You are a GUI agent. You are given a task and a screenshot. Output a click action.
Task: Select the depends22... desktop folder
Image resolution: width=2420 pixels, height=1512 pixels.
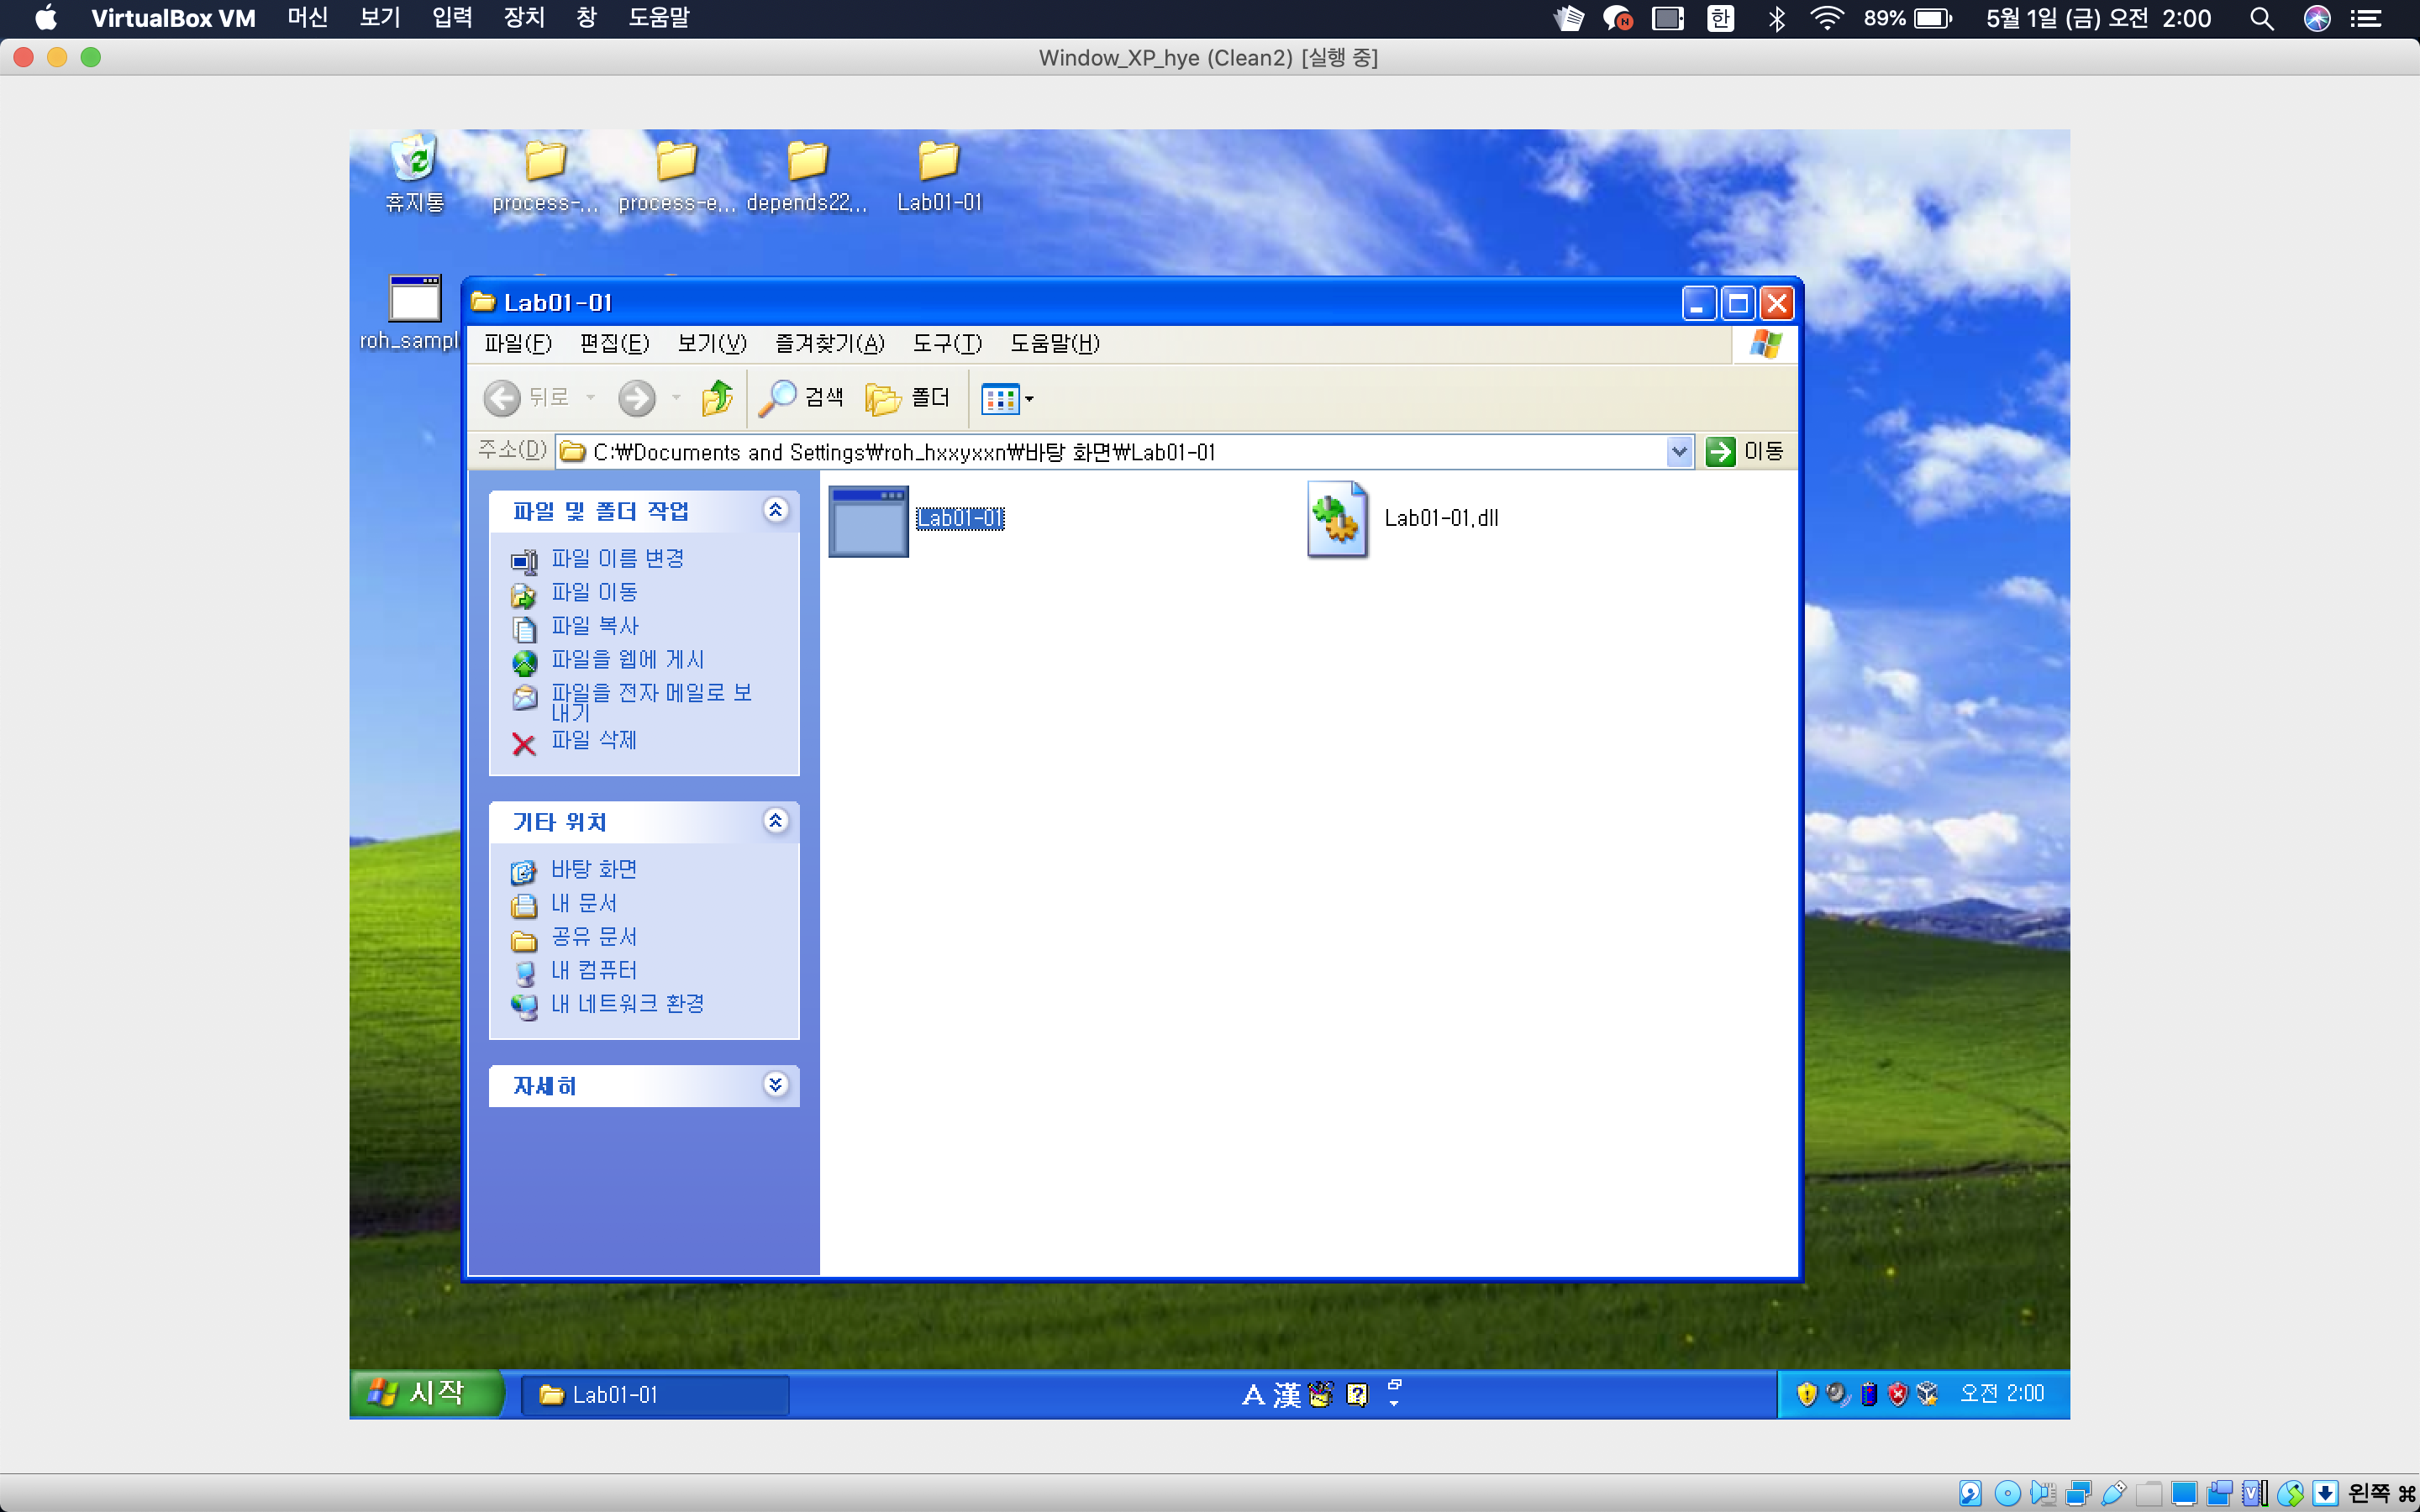[807, 176]
